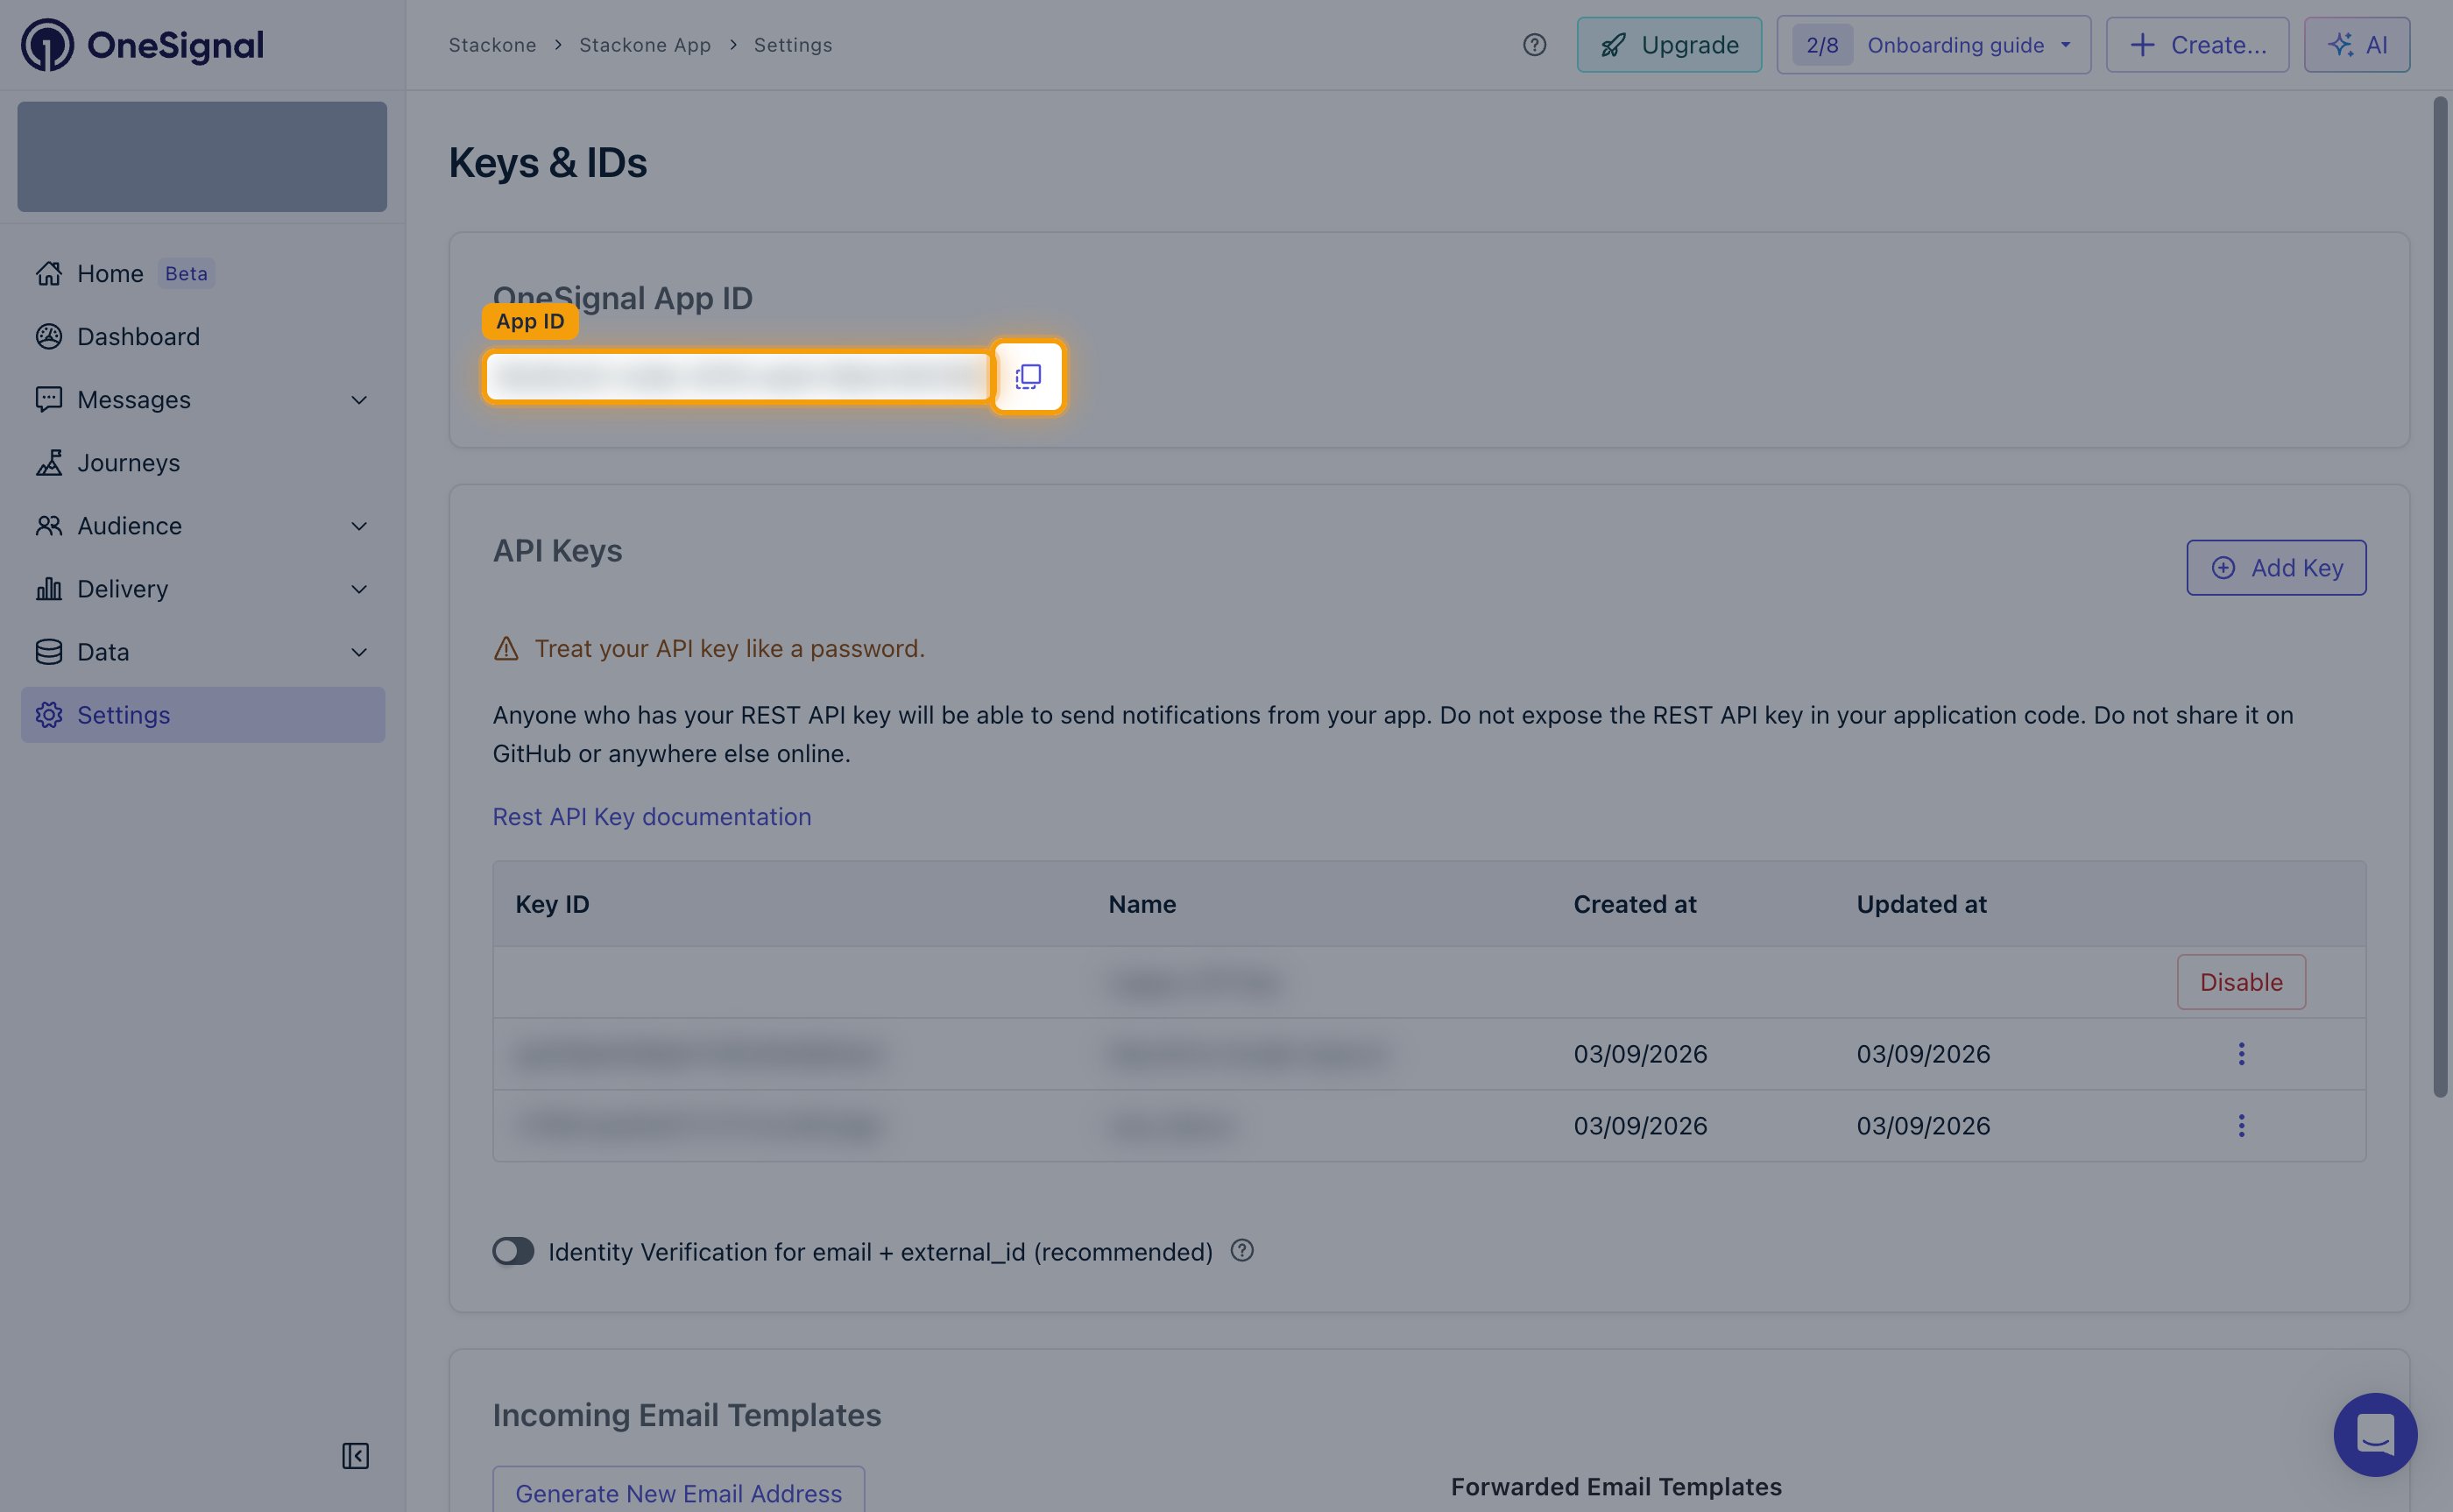Open Audience in sidebar
Image resolution: width=2453 pixels, height=1512 pixels.
(x=203, y=526)
